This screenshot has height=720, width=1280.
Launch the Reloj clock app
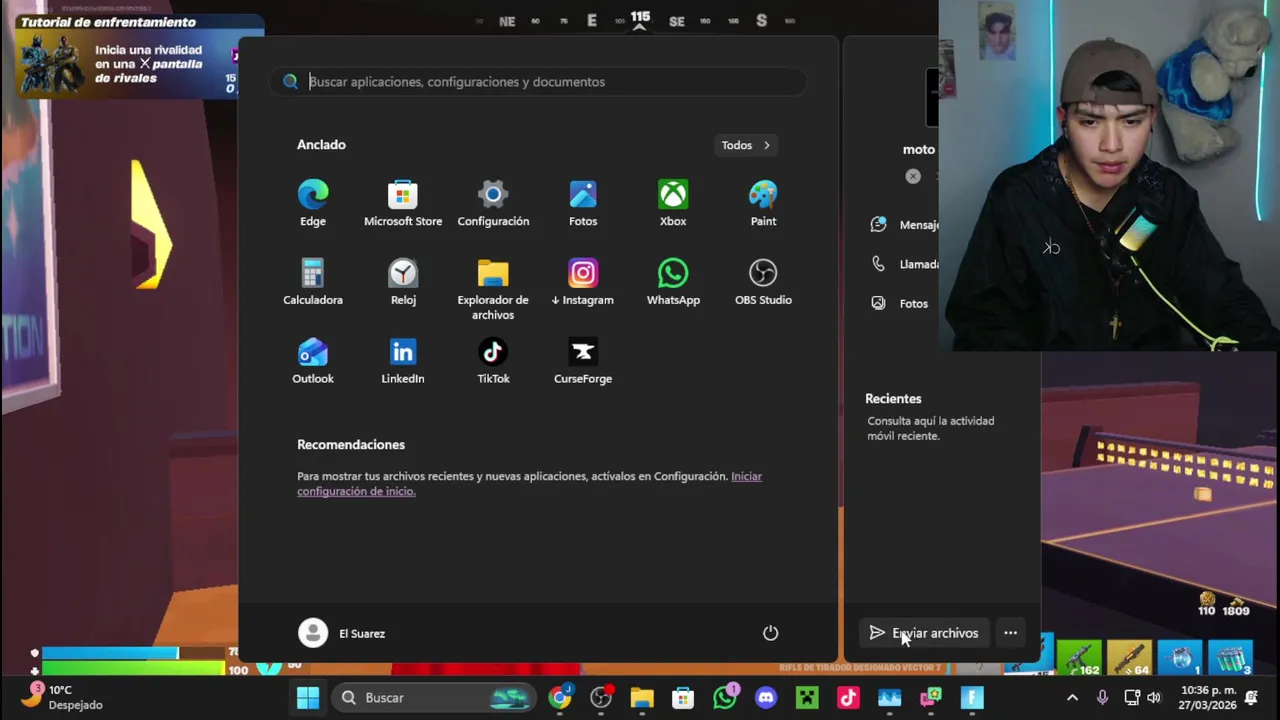pos(403,282)
